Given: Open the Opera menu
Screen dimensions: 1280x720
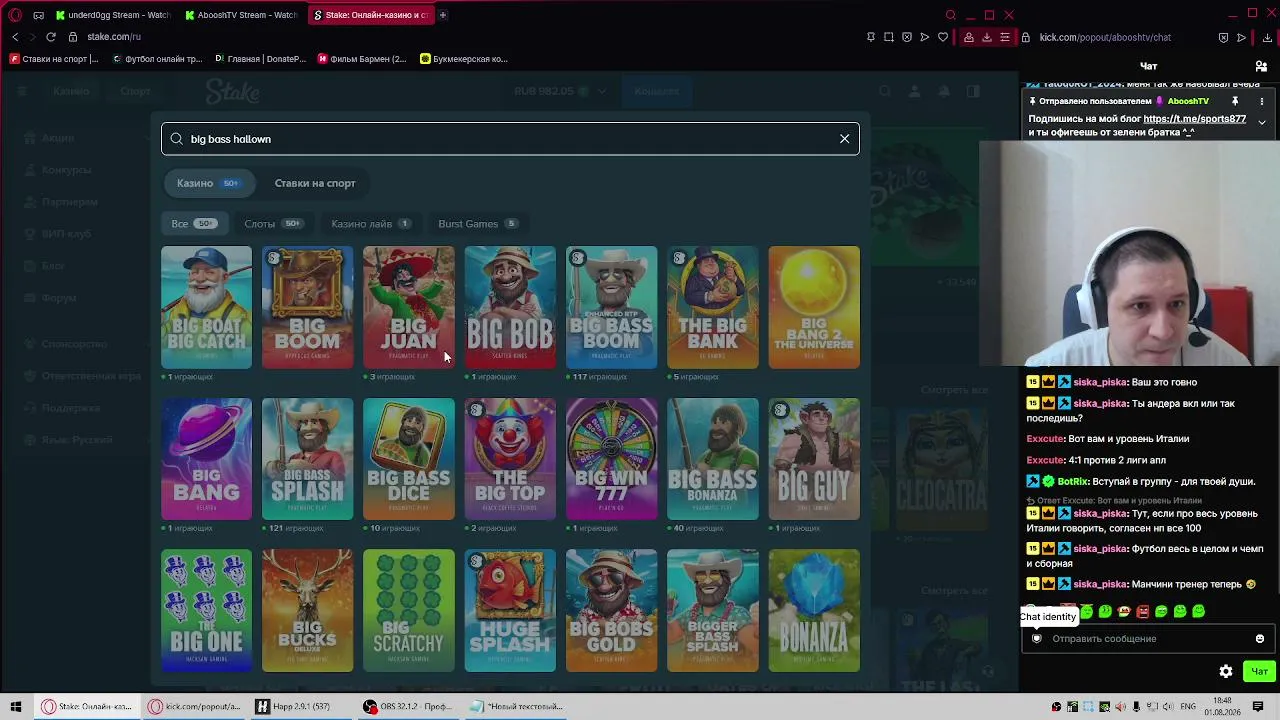Looking at the screenshot, I should (x=15, y=15).
